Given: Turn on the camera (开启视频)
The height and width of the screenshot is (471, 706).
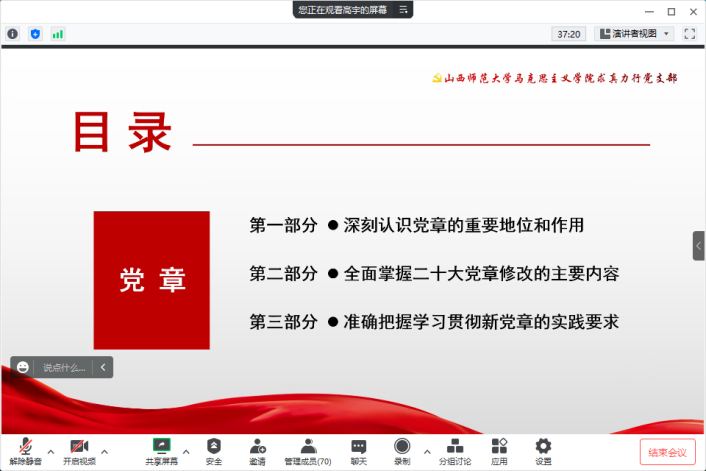Looking at the screenshot, I should (79, 447).
